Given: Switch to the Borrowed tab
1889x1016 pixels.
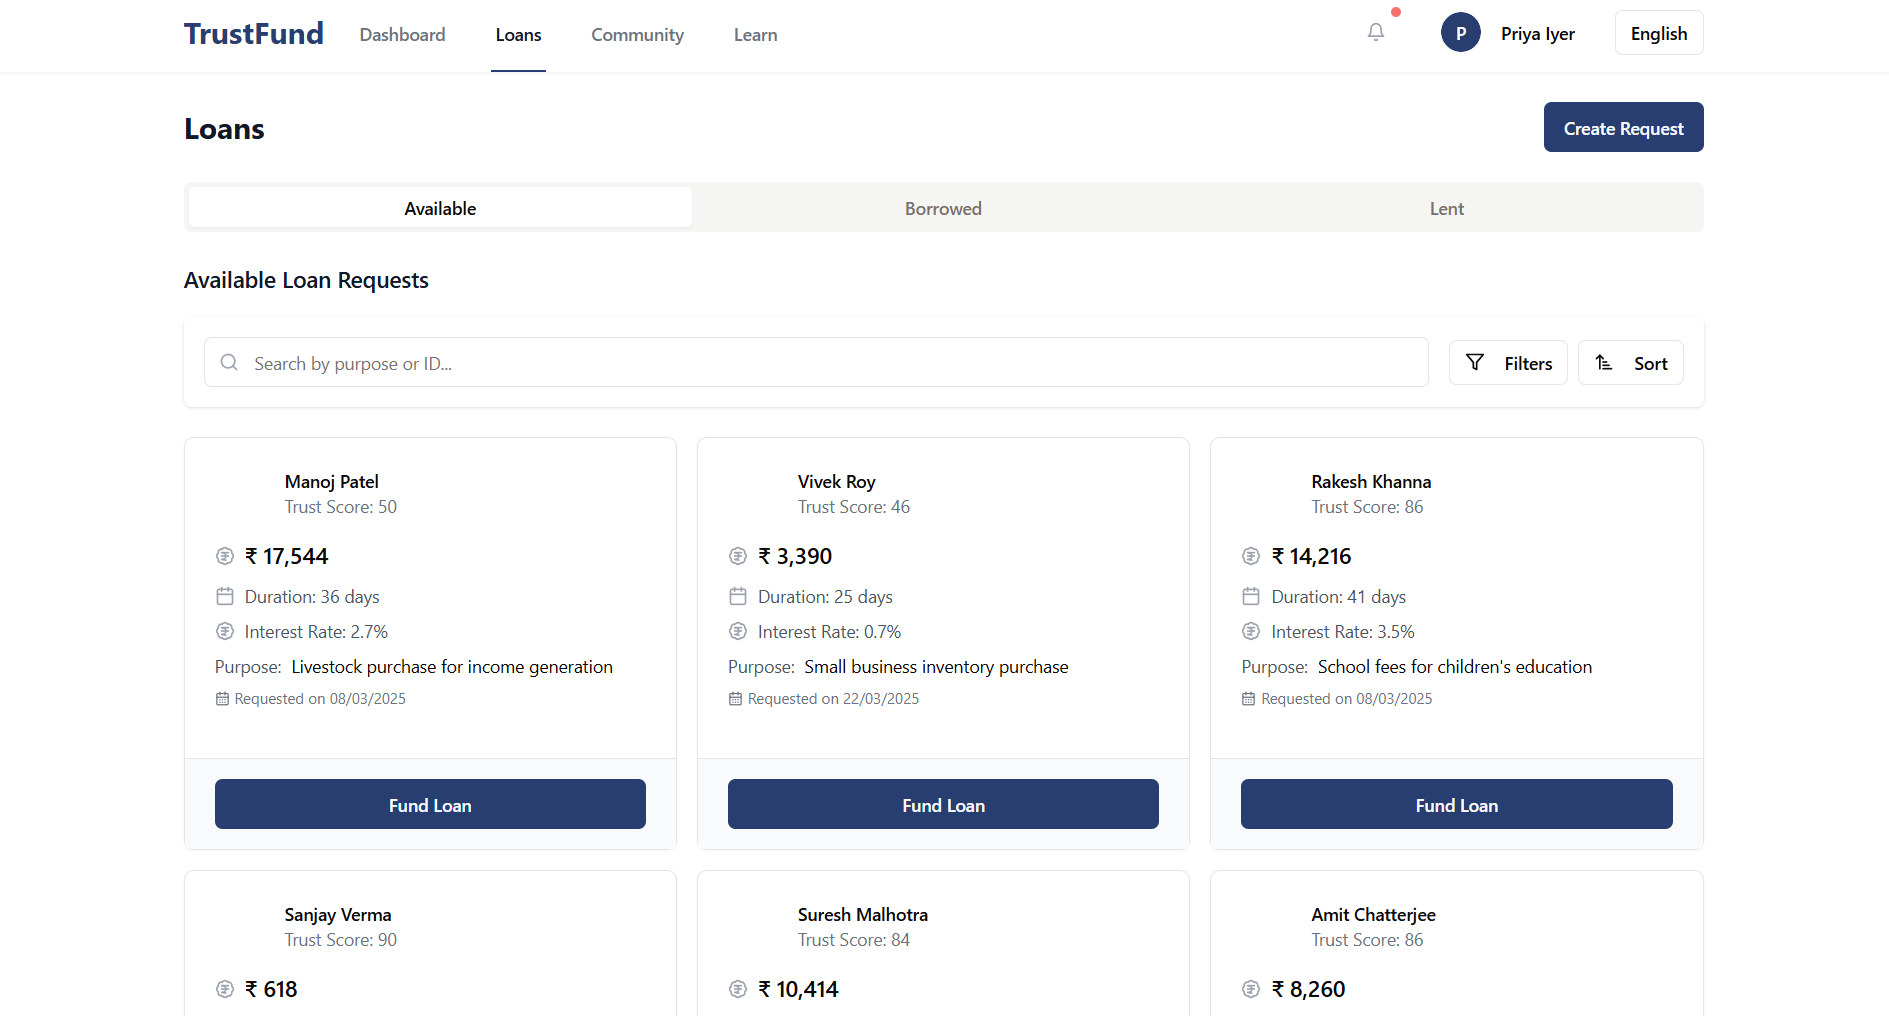Looking at the screenshot, I should click(943, 208).
